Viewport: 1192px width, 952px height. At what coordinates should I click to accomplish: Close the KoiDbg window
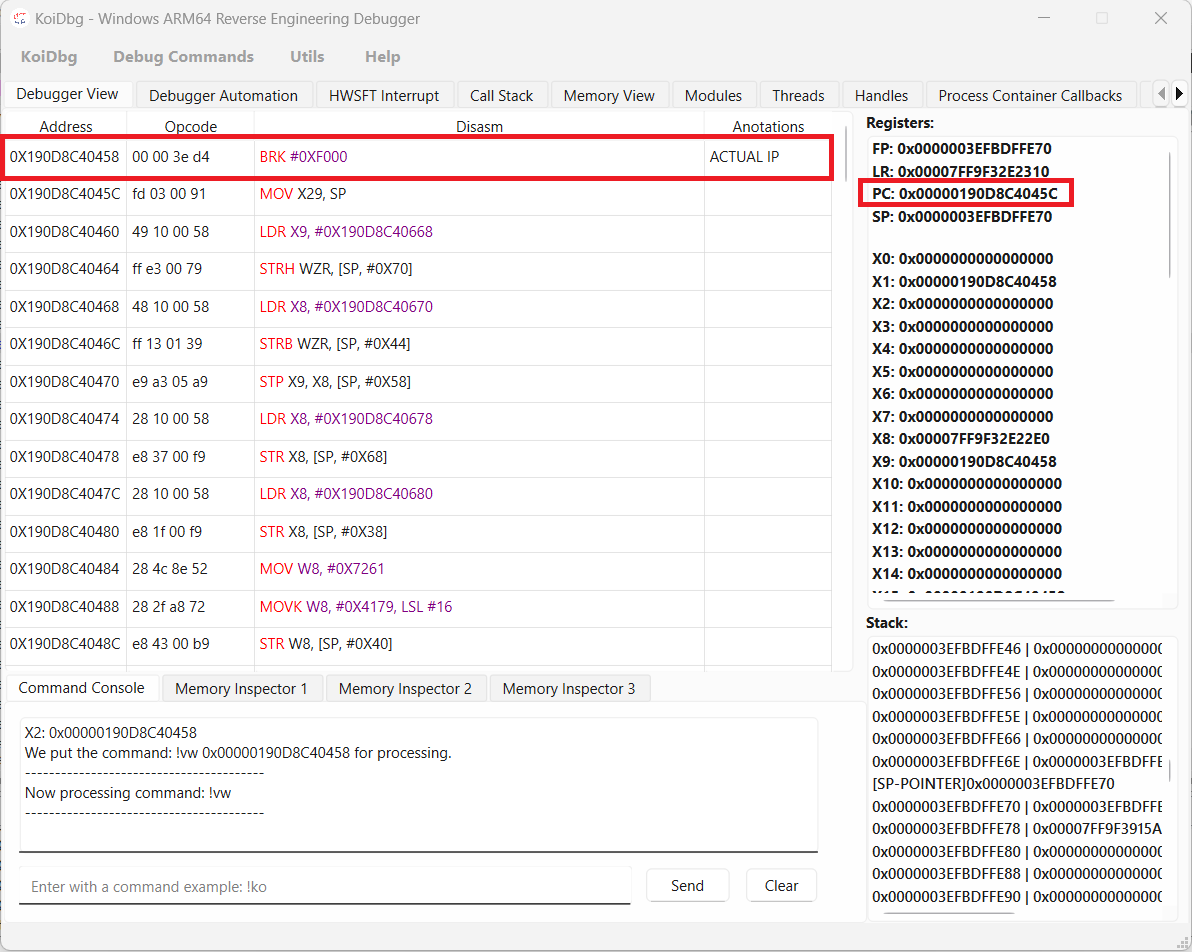point(1160,18)
